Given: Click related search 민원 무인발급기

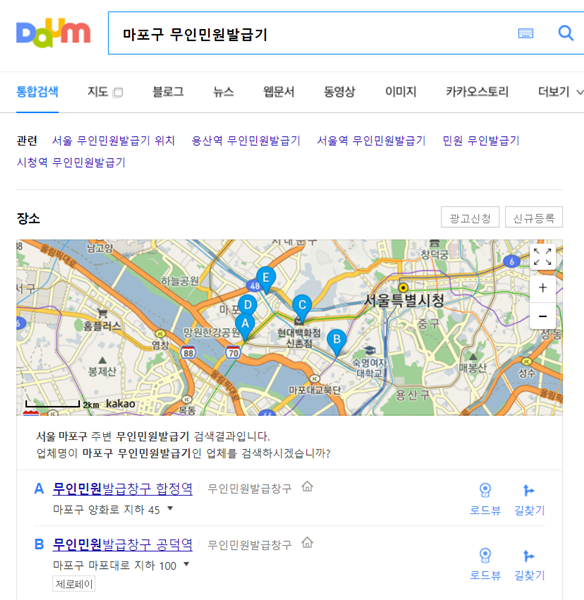Looking at the screenshot, I should (481, 140).
